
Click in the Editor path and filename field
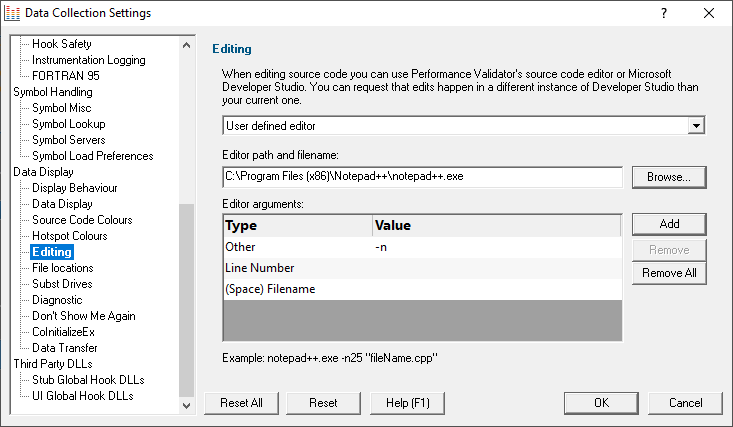[x=423, y=177]
